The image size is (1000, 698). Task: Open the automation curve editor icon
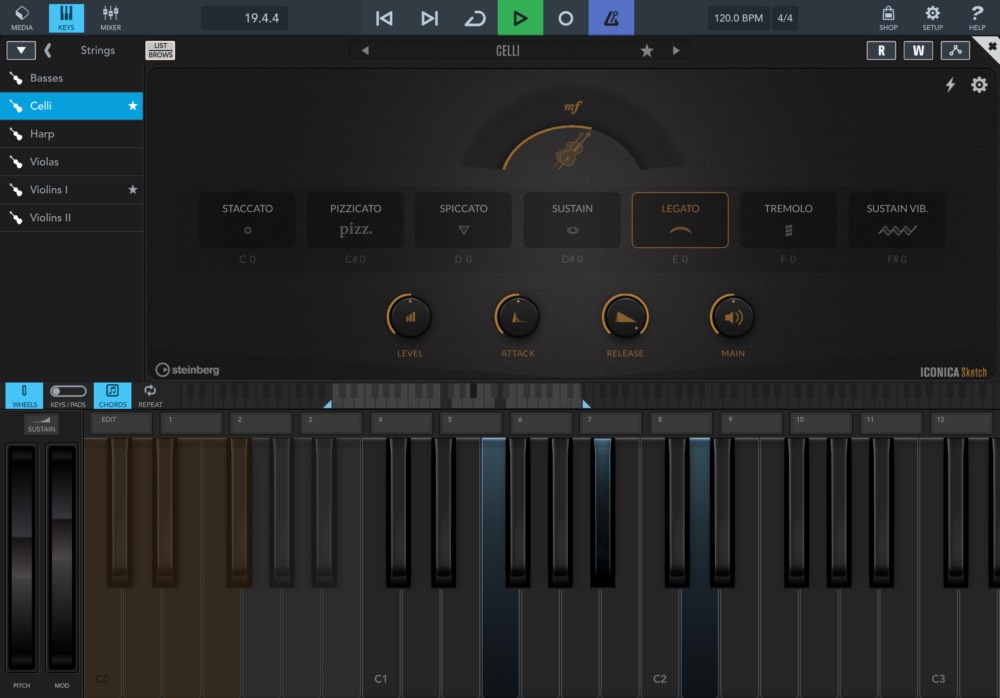coord(955,50)
